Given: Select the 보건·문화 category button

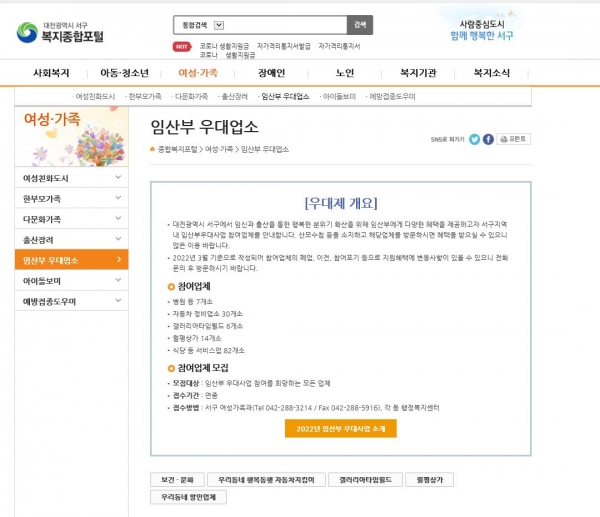Looking at the screenshot, I should coord(177,479).
